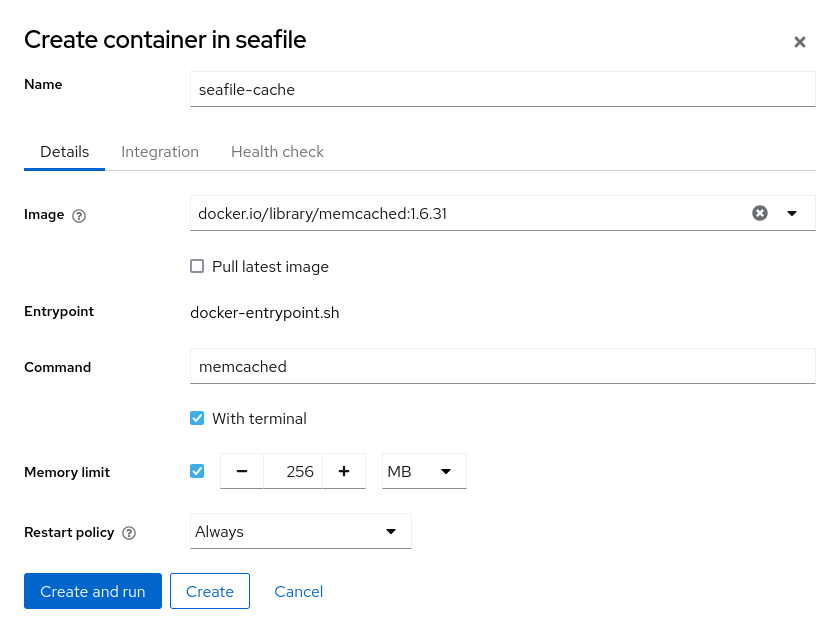Screen dimensions: 838x632
Task: Switch to the Integration tab
Action: coord(160,152)
